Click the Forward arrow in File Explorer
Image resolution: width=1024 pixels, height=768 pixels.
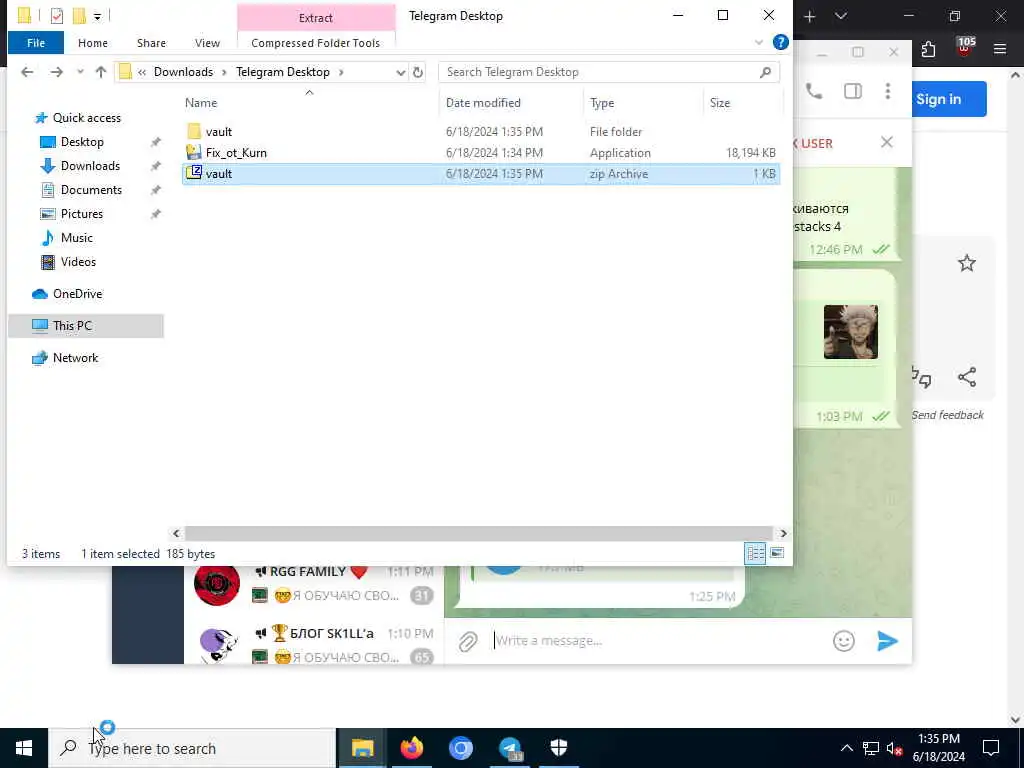point(57,72)
